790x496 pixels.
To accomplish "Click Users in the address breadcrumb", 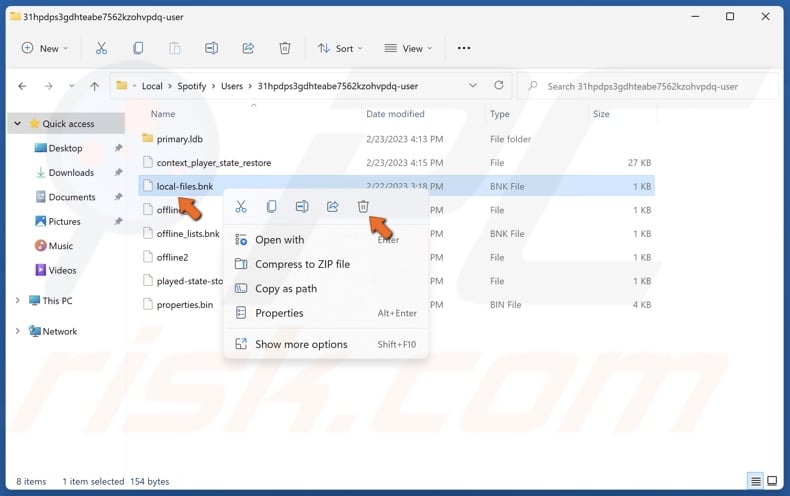I will tap(232, 86).
